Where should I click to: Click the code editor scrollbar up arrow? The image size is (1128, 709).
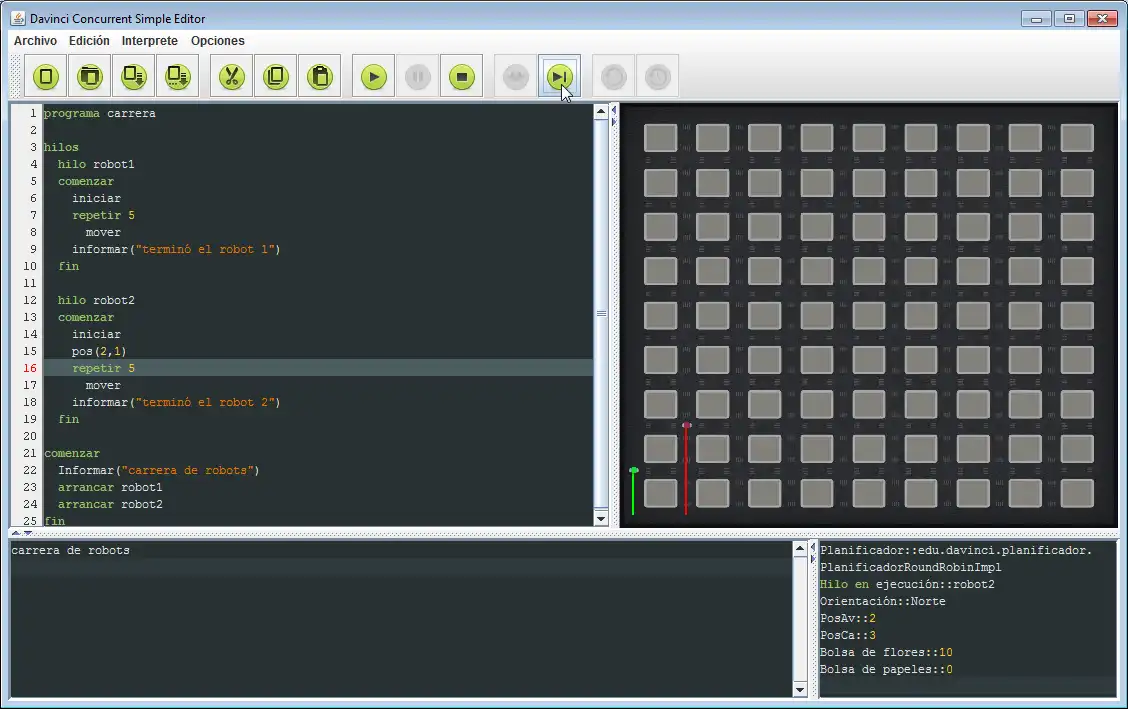[x=601, y=112]
